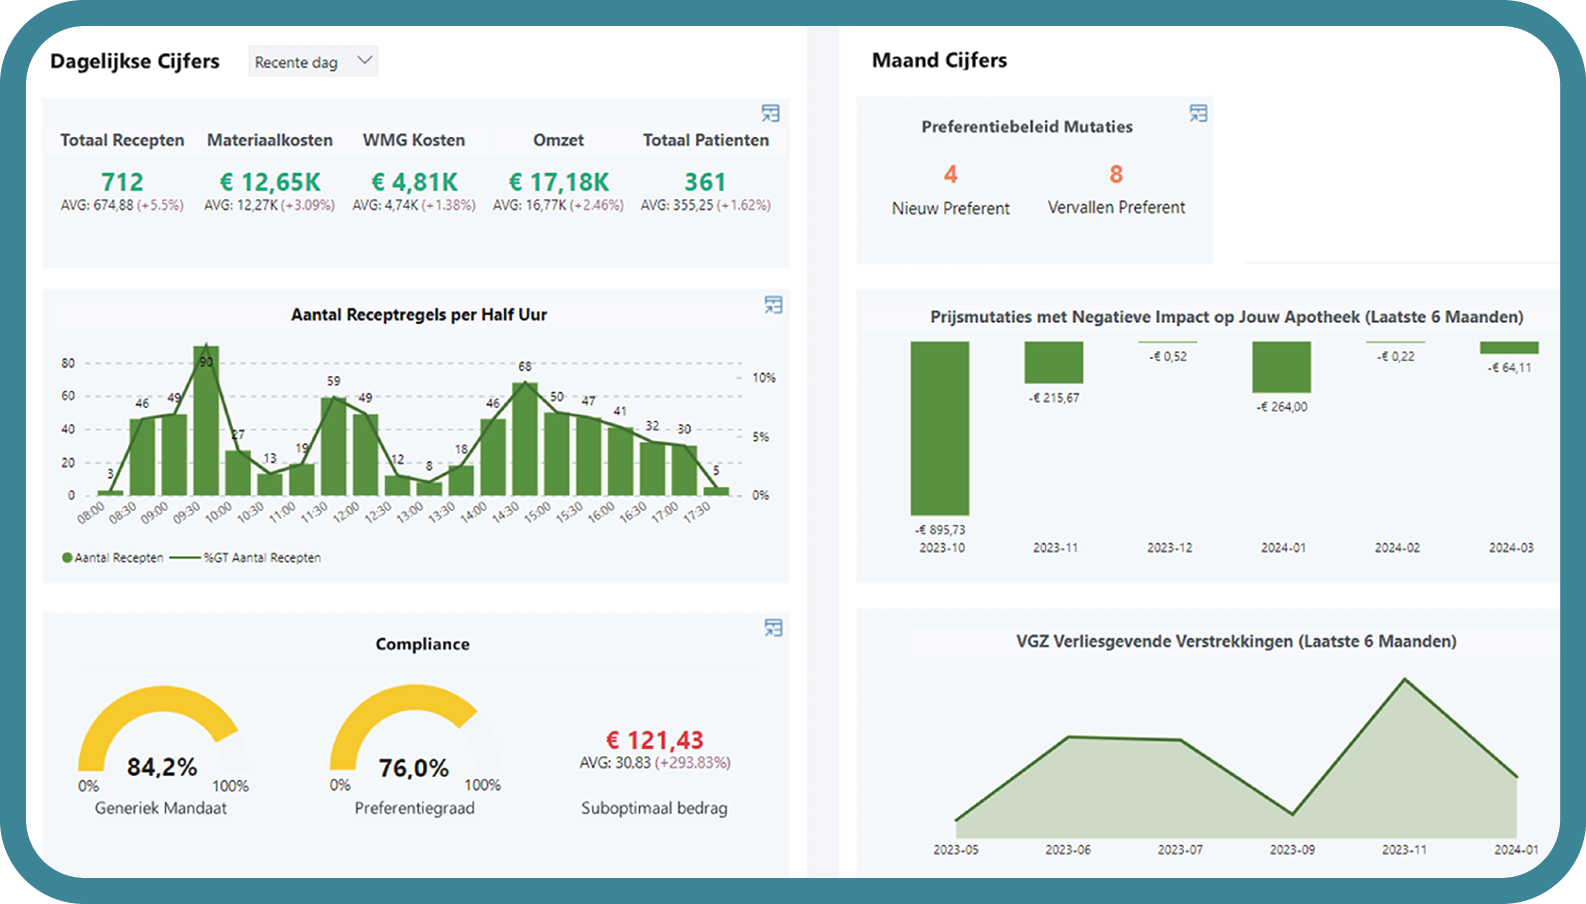1586x904 pixels.
Task: Open the Recente dag dropdown
Action: pyautogui.click(x=313, y=61)
